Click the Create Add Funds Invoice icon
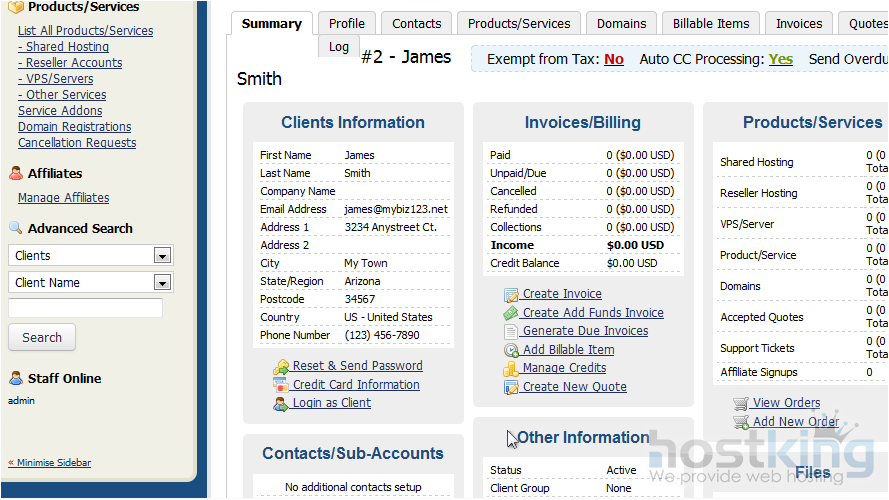This screenshot has height=500, width=889. [x=511, y=313]
